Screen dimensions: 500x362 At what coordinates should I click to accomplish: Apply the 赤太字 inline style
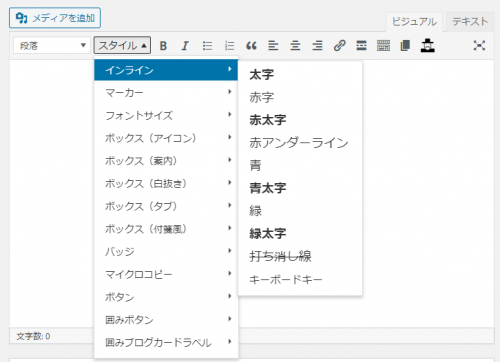[x=300, y=120]
